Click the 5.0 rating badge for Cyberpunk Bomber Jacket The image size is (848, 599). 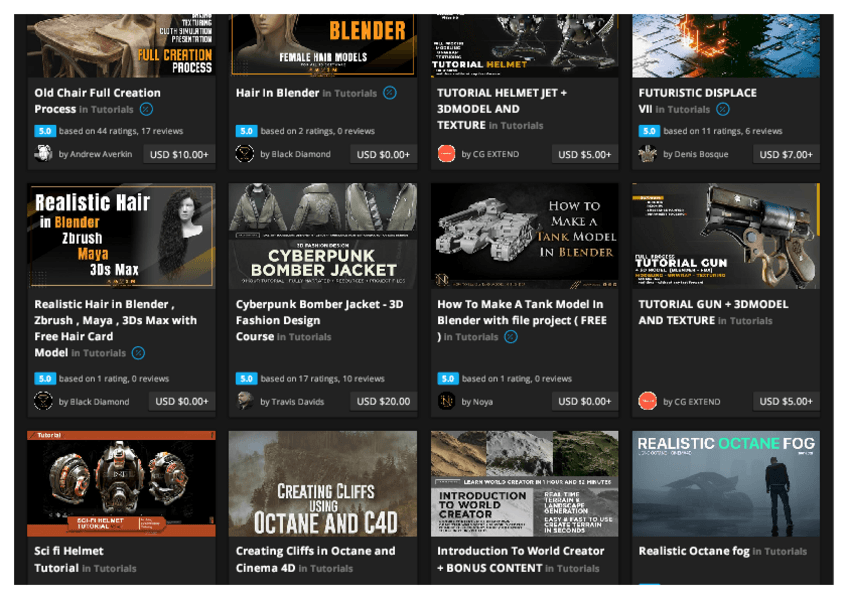point(246,379)
